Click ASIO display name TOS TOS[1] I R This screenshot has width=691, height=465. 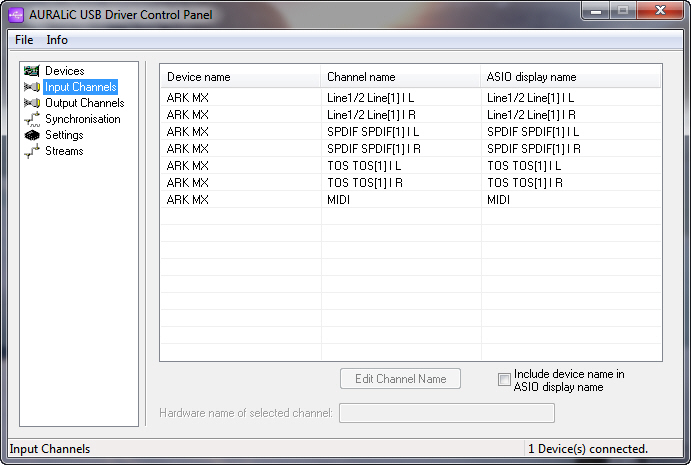[525, 183]
